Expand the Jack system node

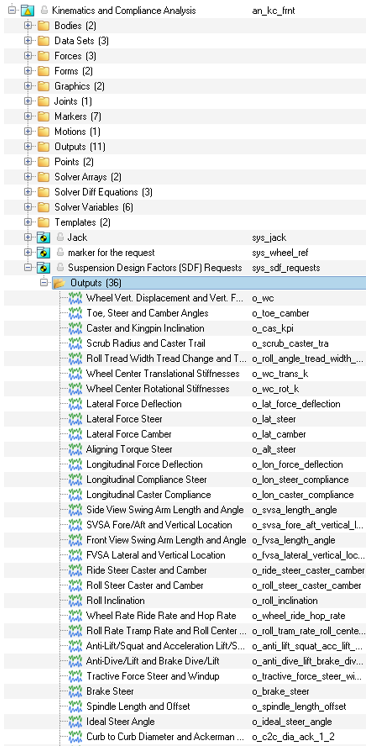(x=28, y=237)
